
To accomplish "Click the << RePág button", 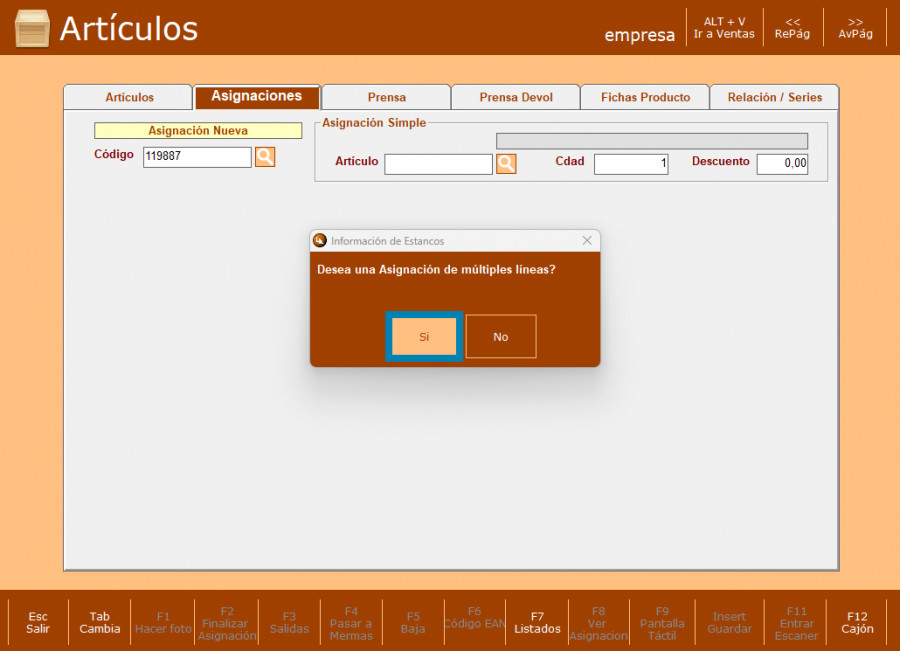I will (x=792, y=27).
